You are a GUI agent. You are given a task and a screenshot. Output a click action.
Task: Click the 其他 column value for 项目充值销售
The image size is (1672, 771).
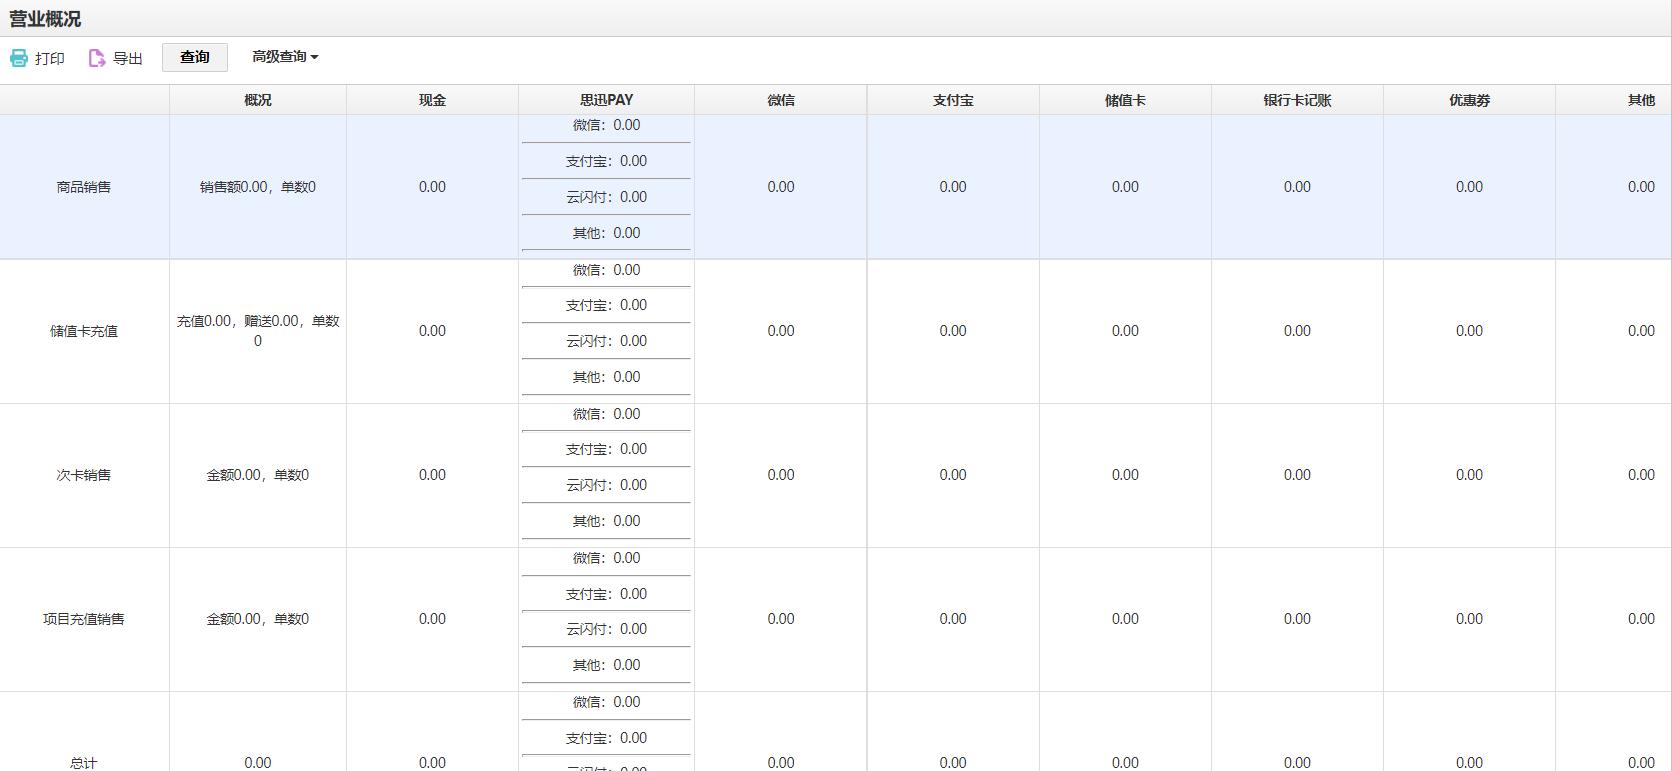click(x=1641, y=619)
